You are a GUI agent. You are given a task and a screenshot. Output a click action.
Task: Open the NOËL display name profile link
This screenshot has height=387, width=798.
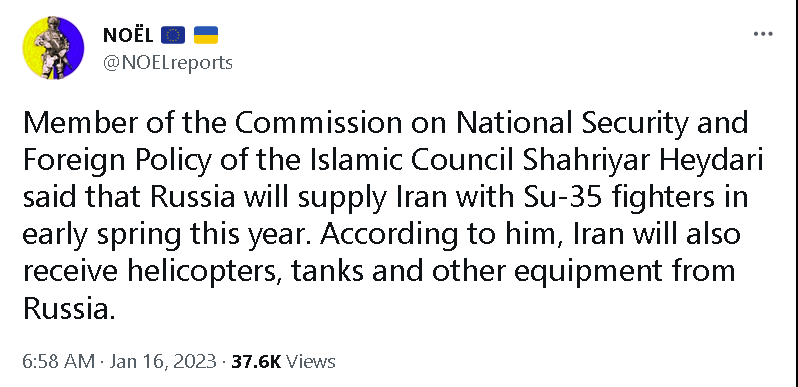[x=128, y=35]
